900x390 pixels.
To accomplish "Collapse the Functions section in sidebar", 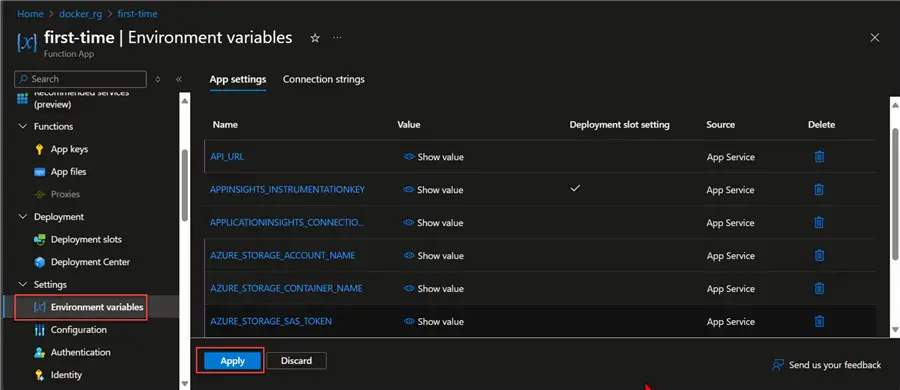I will coord(23,126).
